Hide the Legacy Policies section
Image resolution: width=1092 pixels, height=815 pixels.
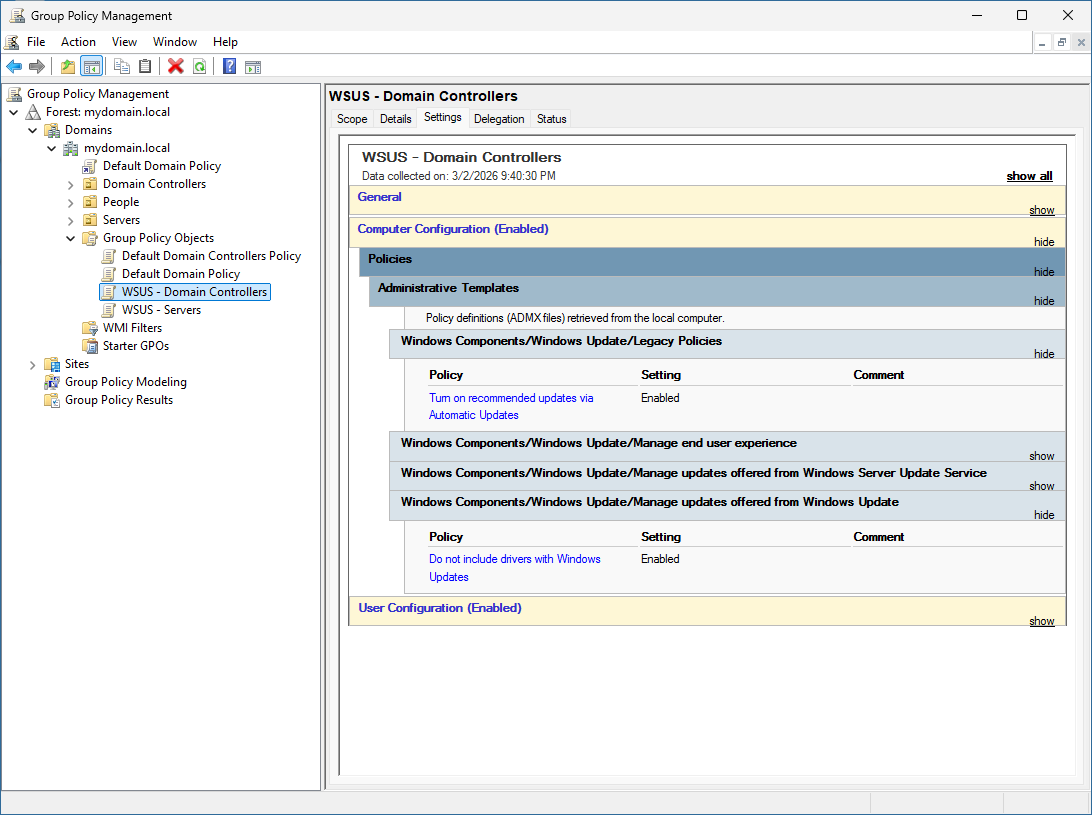click(x=1044, y=354)
